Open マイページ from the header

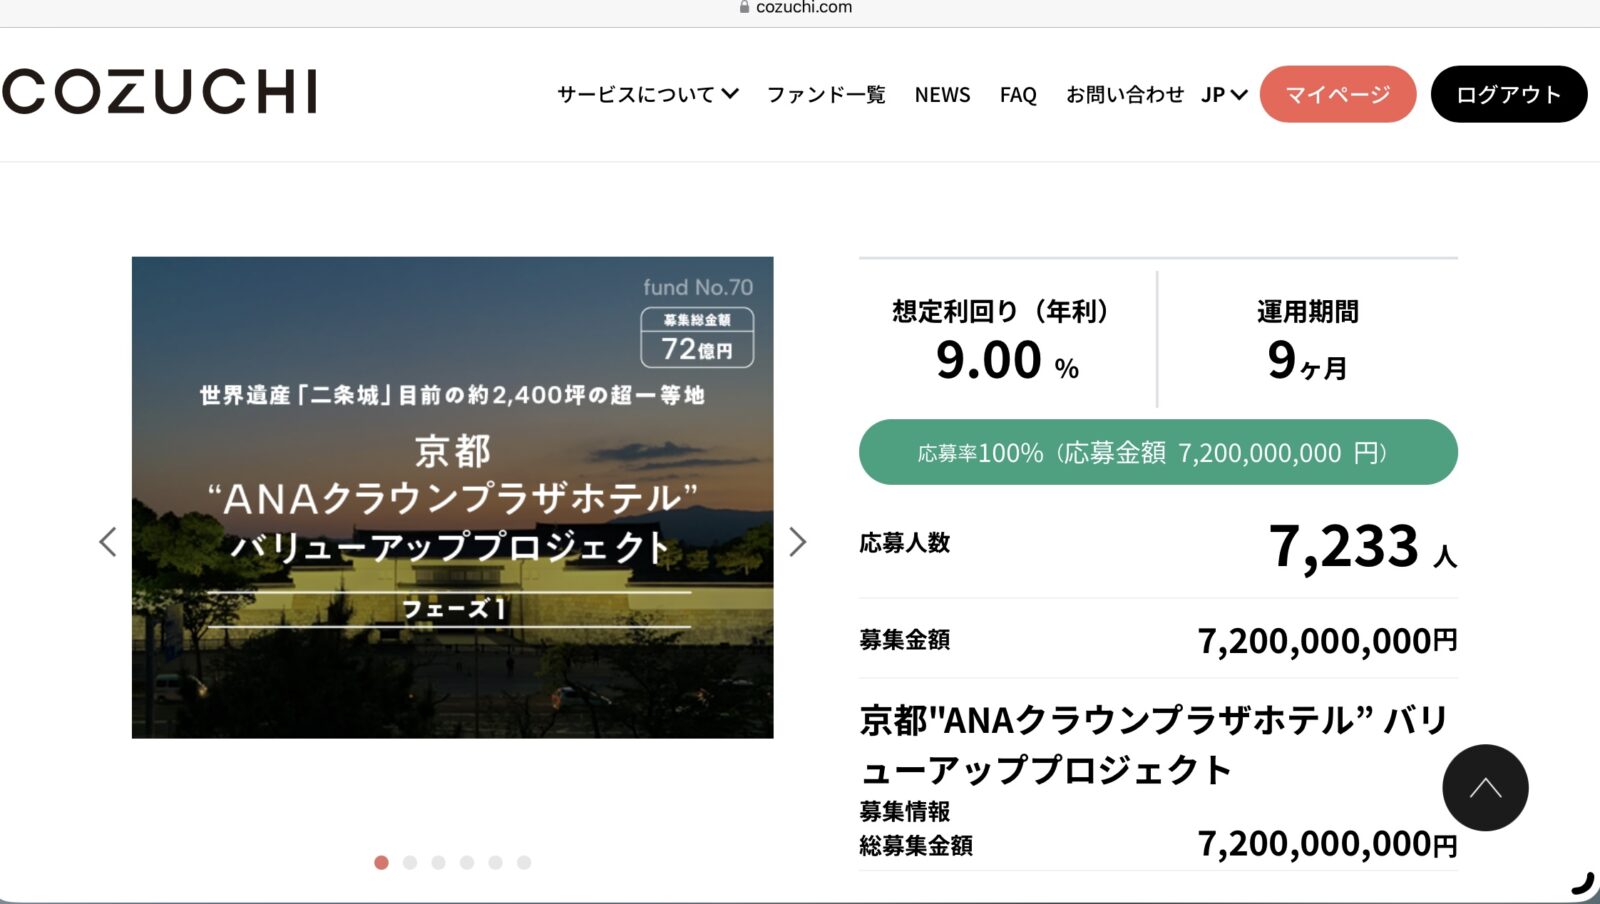pos(1338,94)
